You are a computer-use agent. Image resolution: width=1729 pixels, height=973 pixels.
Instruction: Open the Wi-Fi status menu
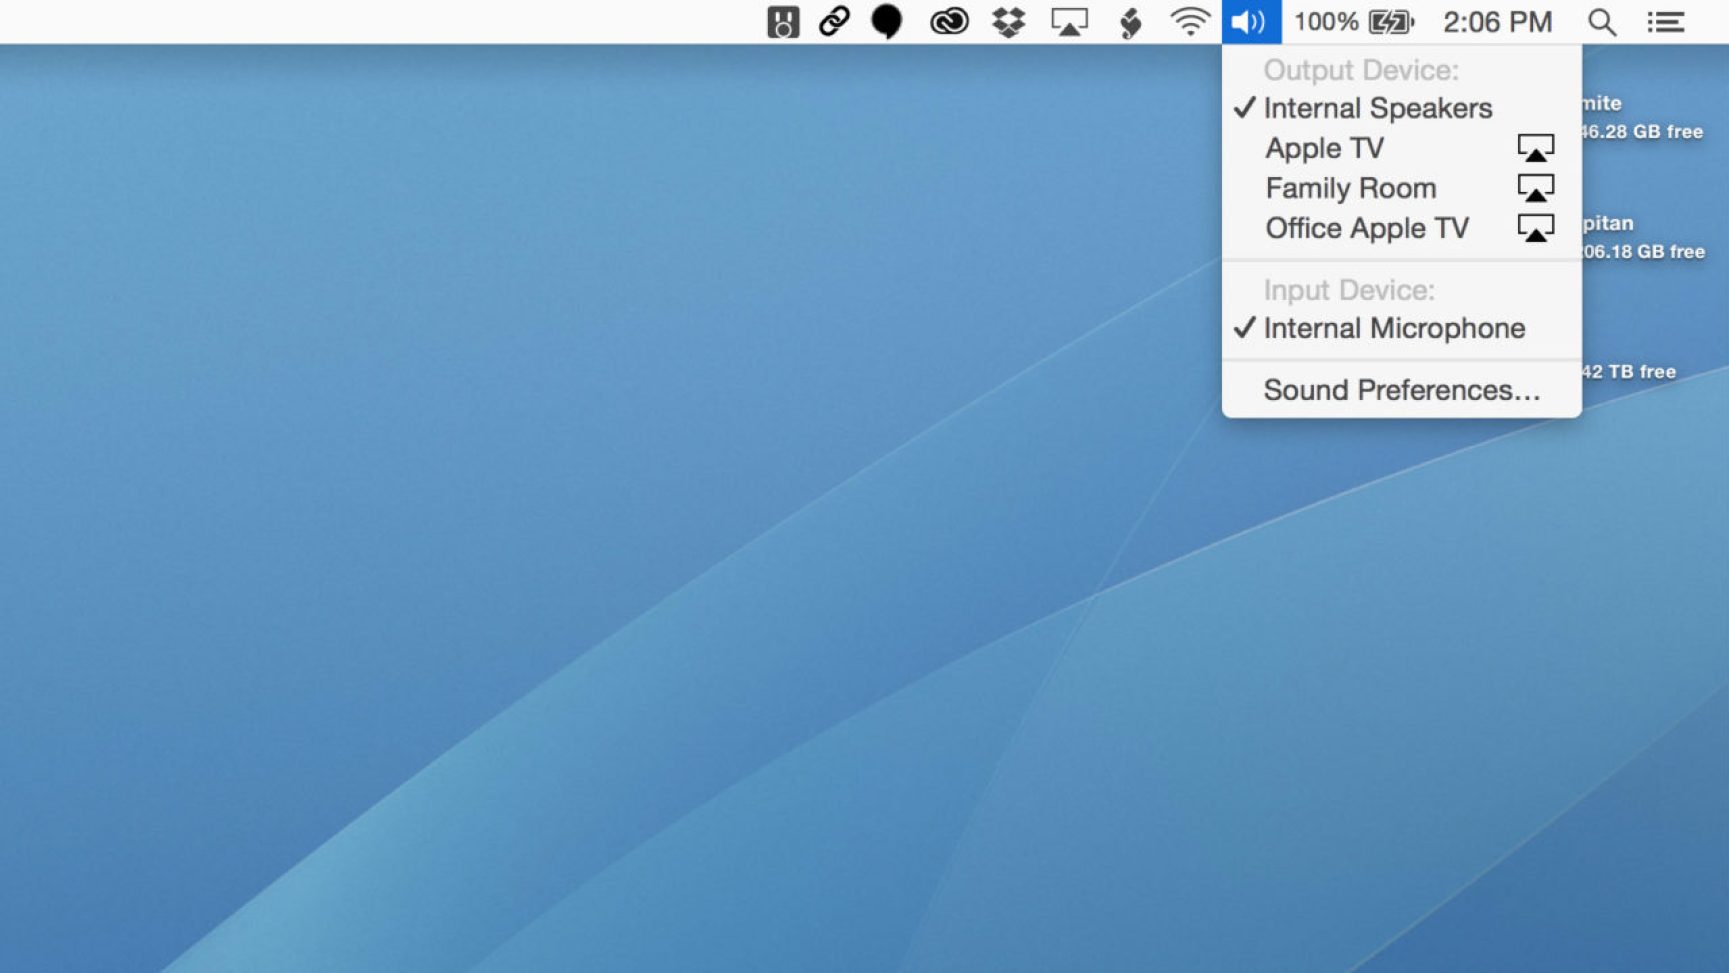[1190, 22]
